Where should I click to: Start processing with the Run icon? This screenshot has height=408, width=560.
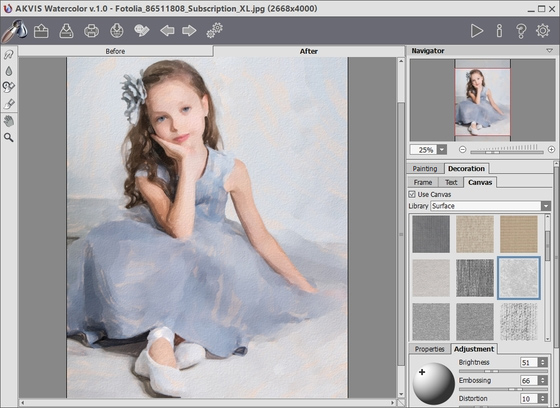tap(477, 31)
